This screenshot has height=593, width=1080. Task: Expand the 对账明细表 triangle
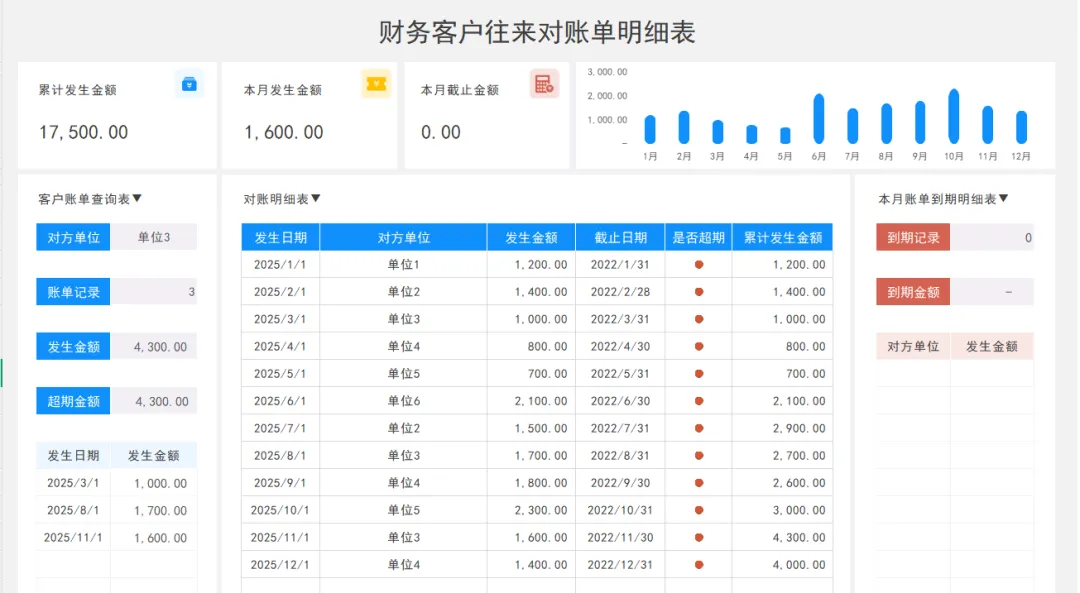click(315, 198)
